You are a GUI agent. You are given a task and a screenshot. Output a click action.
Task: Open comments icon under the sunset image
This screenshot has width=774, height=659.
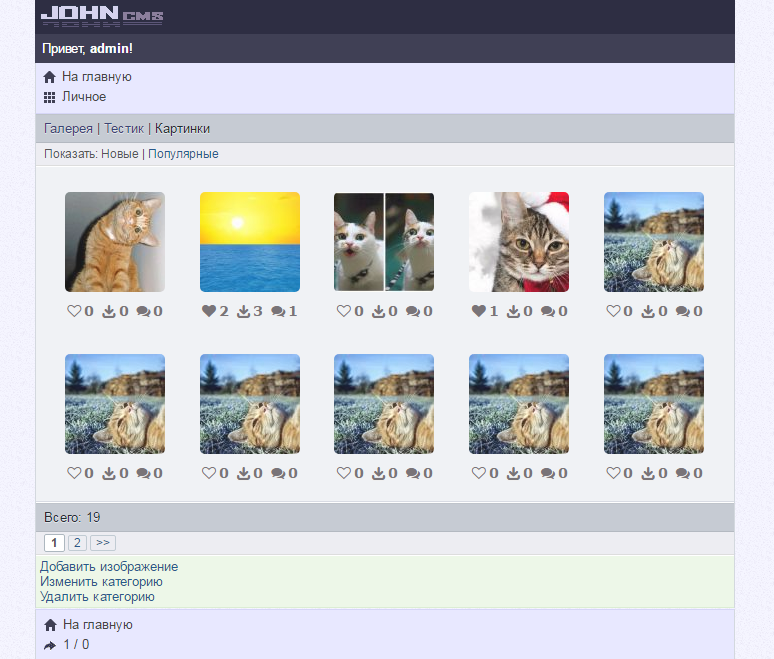[278, 312]
